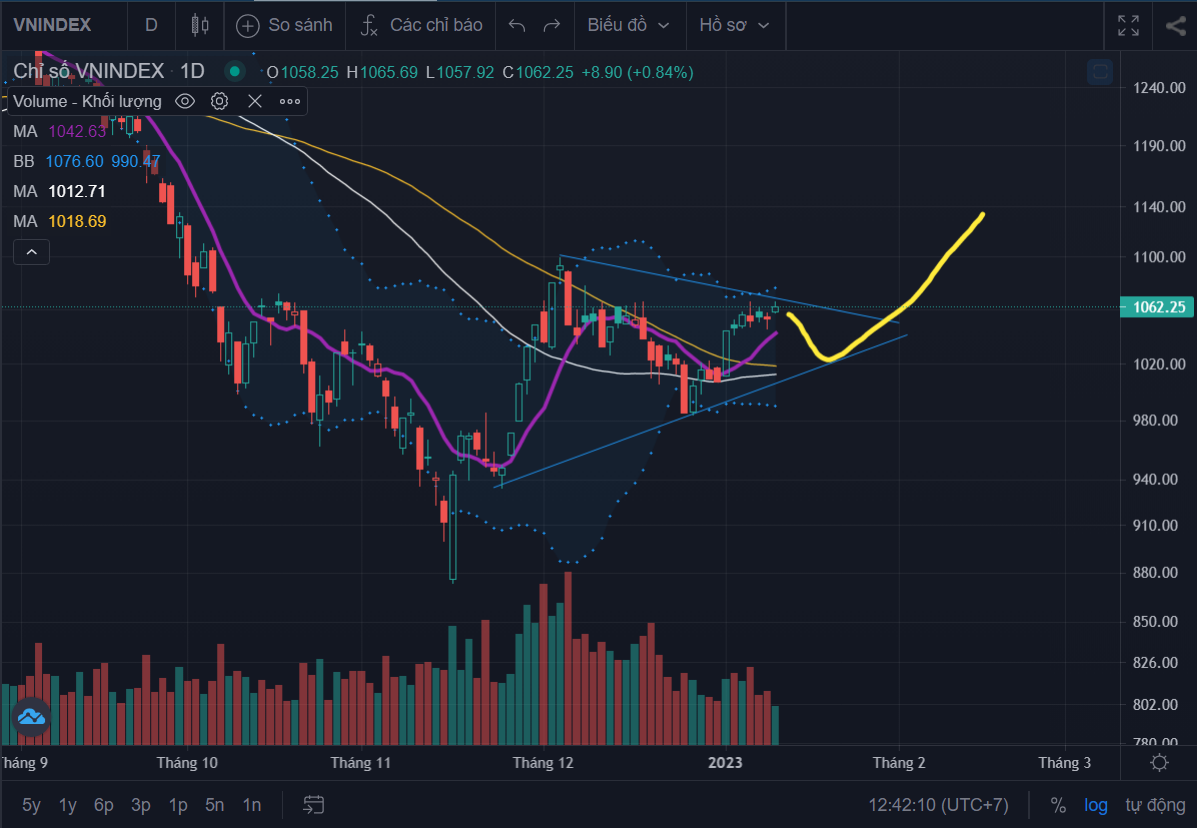This screenshot has width=1197, height=828.
Task: Undo last chart action arrow
Action: coord(517,26)
